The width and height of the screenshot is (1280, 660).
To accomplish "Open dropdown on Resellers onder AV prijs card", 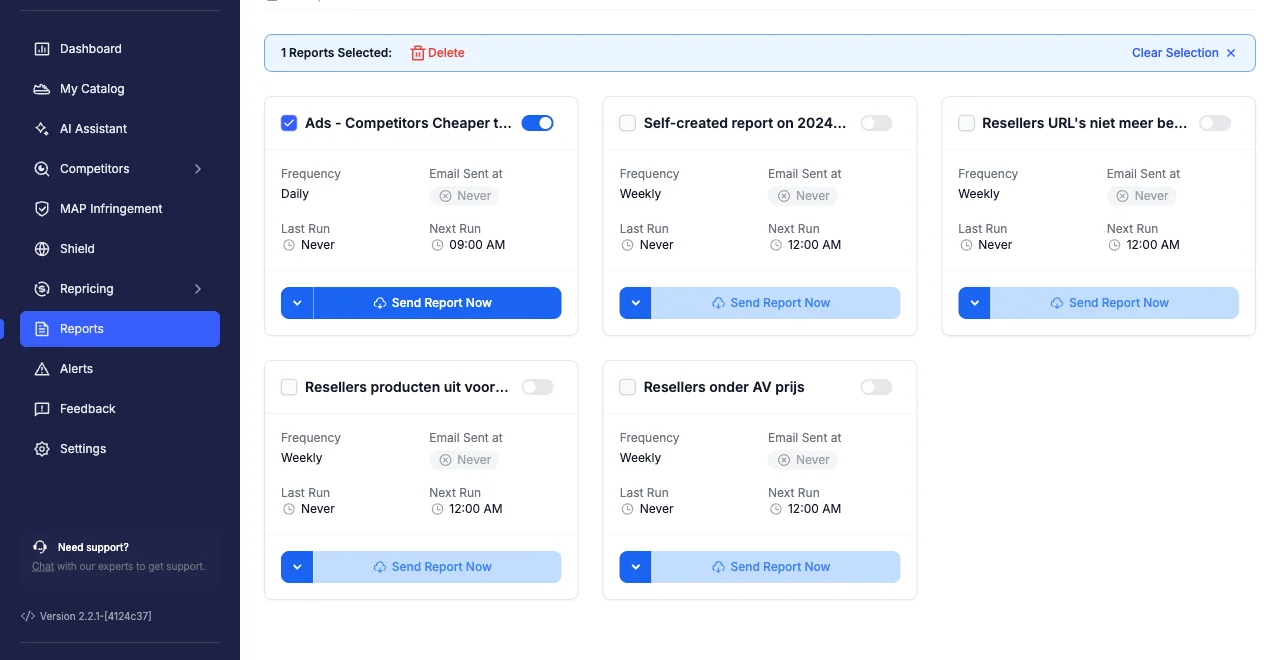I will click(636, 567).
